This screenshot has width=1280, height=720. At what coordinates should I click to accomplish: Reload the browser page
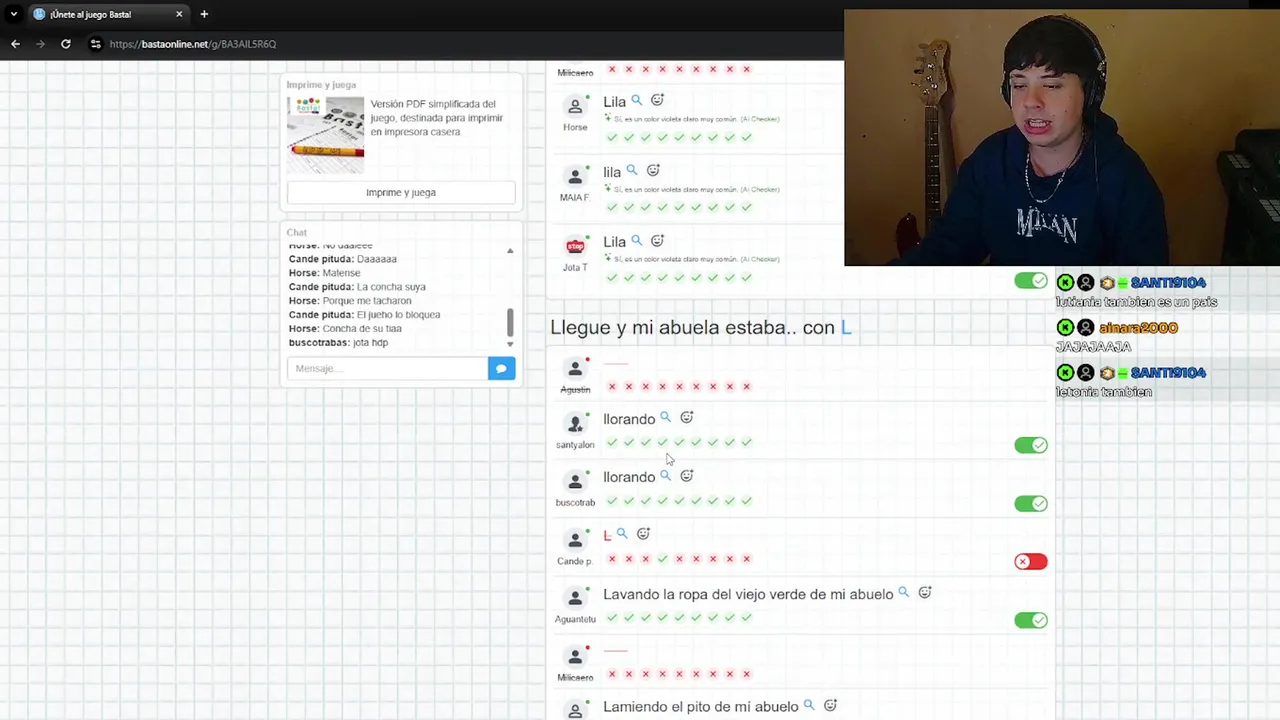66,44
